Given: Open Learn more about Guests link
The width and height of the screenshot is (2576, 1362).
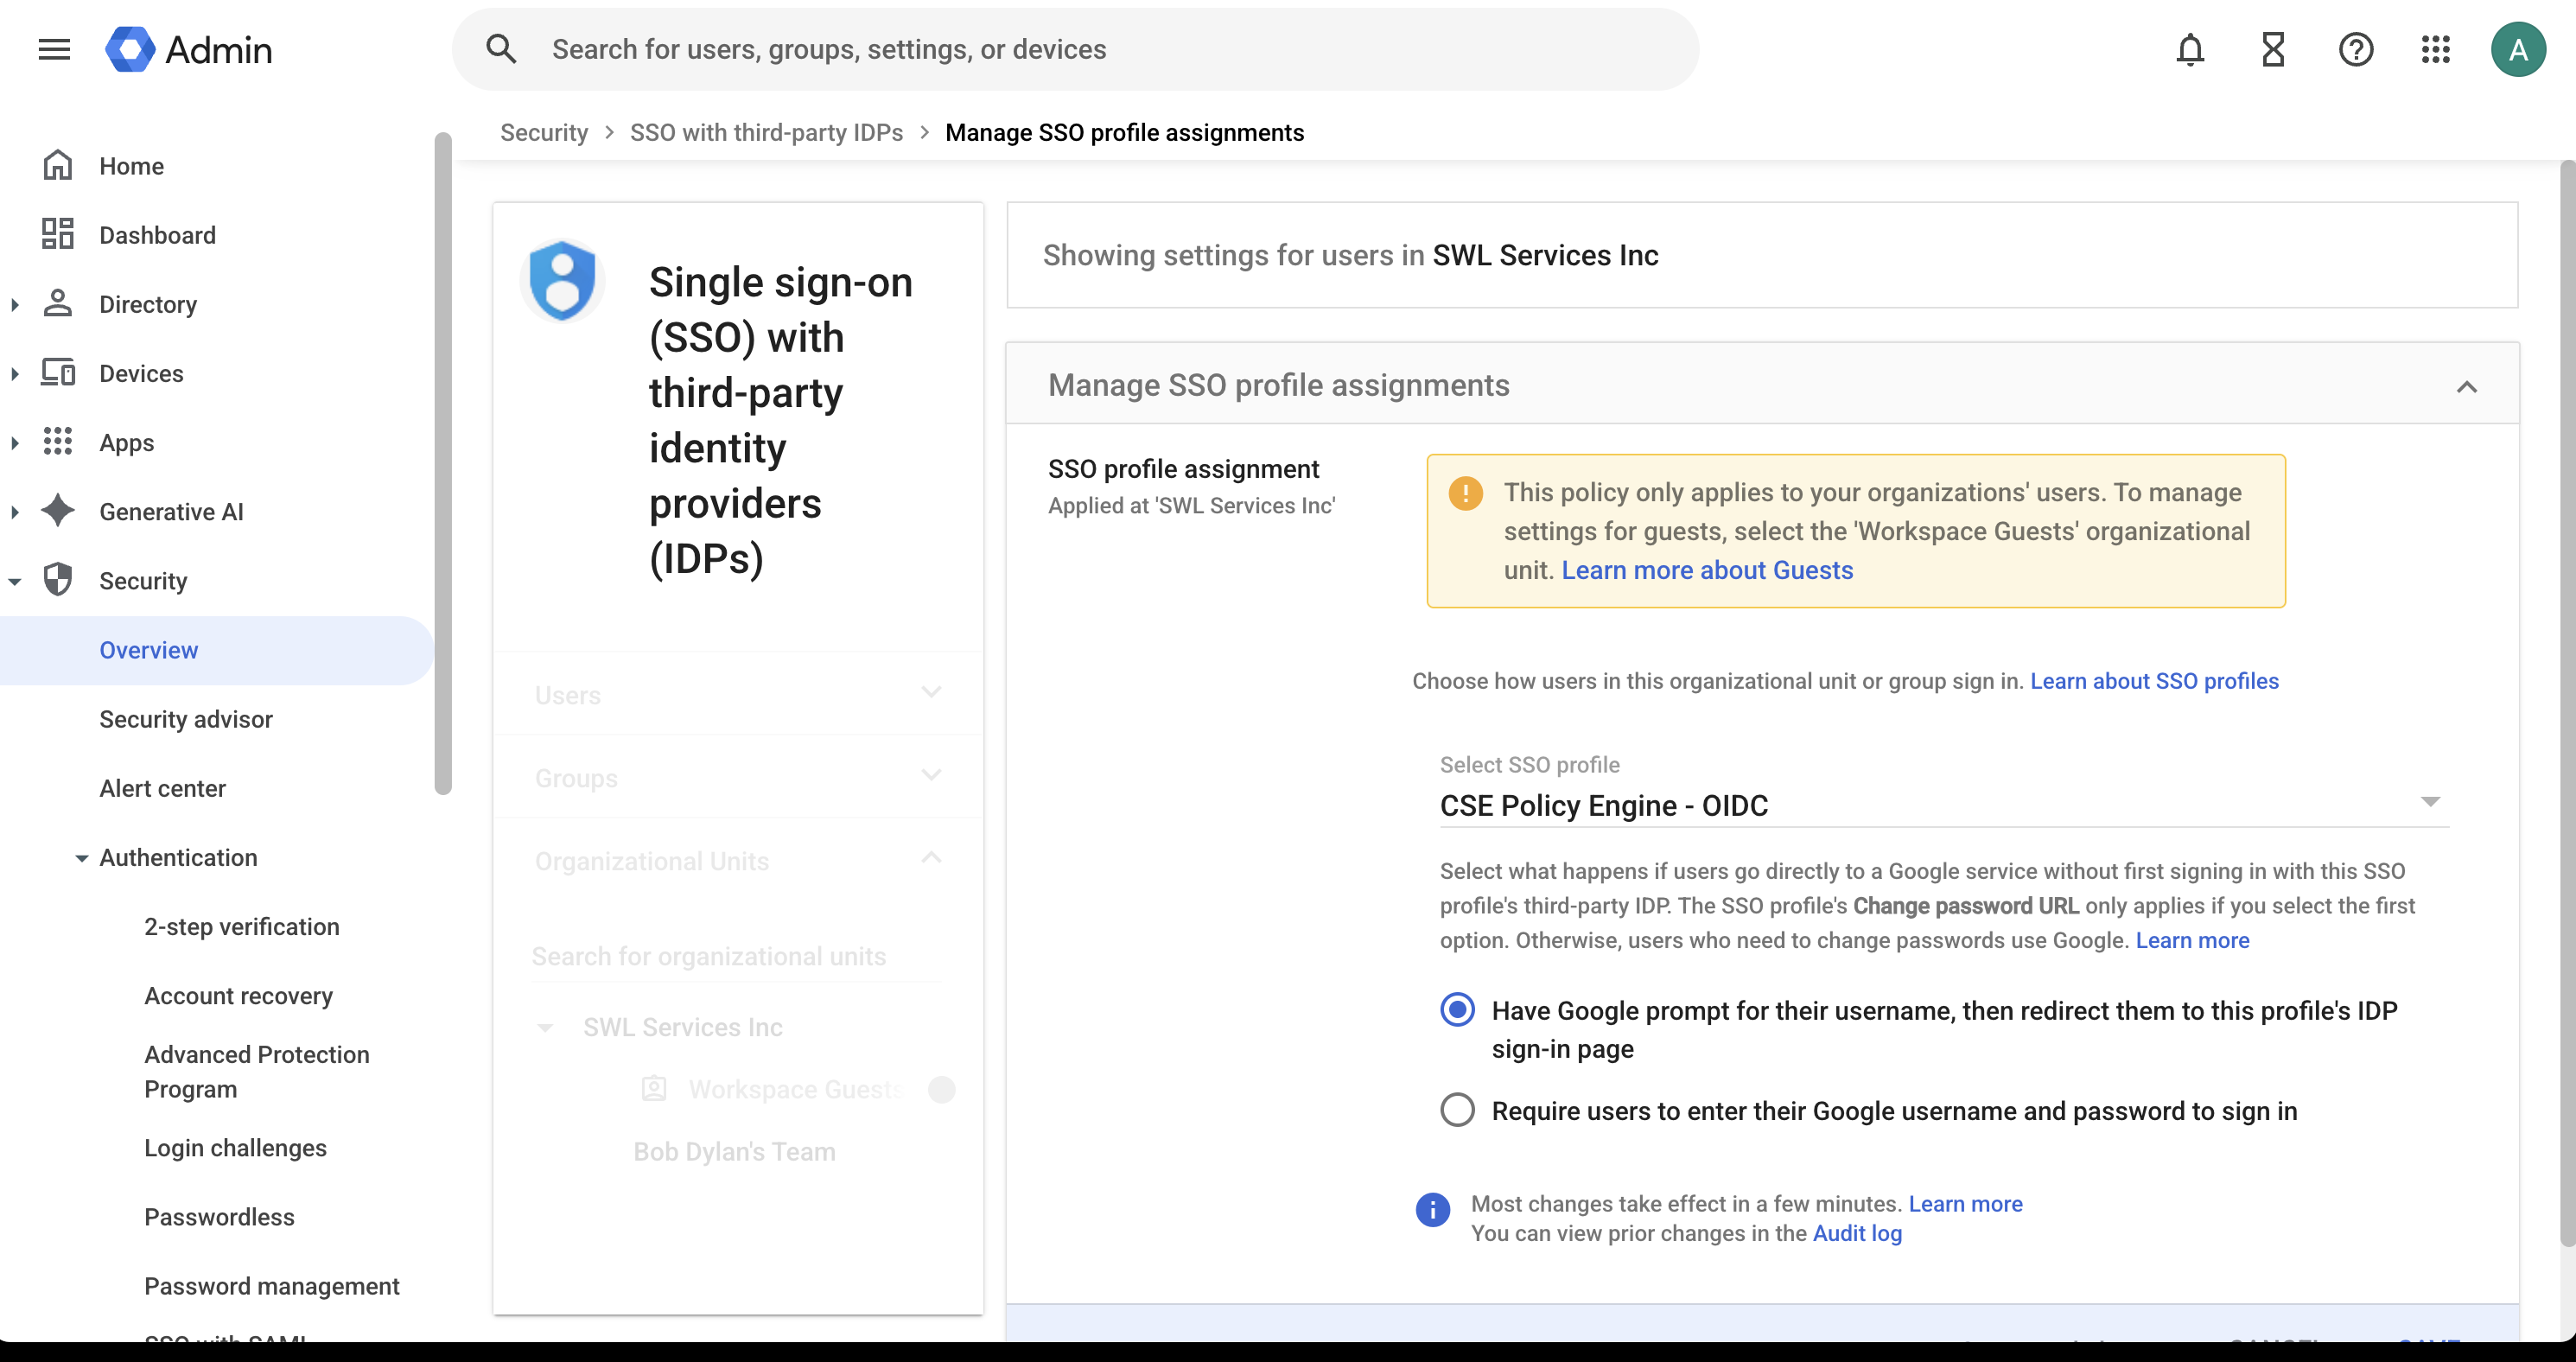Looking at the screenshot, I should [1707, 570].
